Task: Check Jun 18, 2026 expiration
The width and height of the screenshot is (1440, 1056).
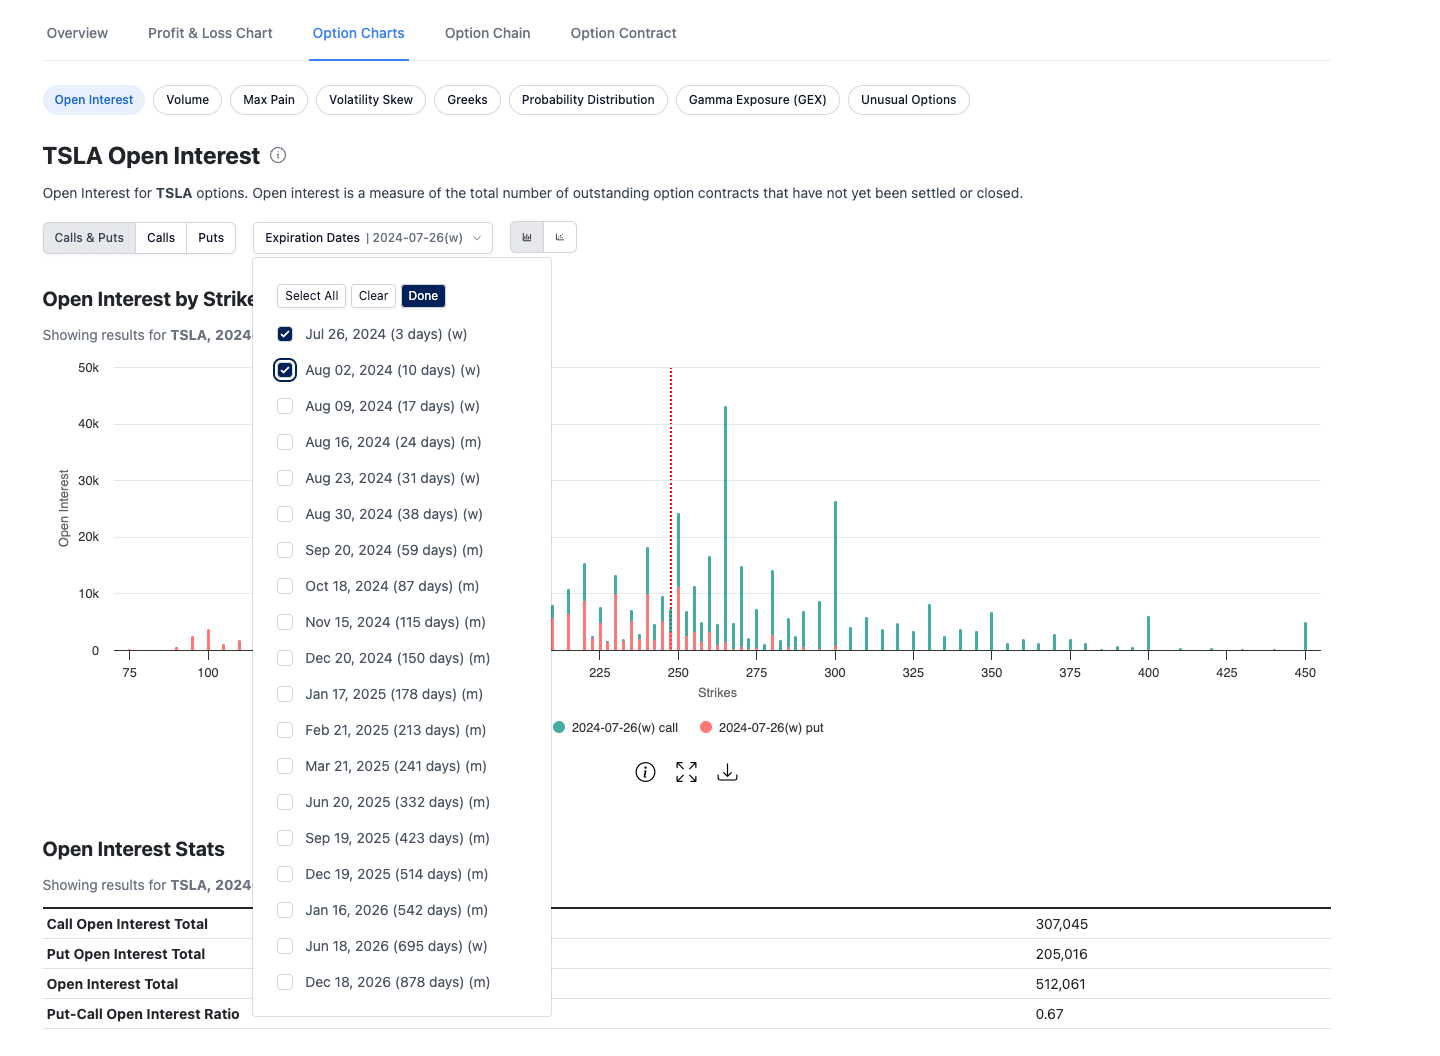Action: (x=285, y=946)
